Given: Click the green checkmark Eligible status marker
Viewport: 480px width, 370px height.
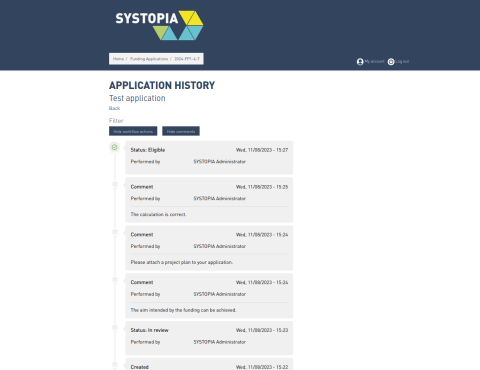Looking at the screenshot, I should (x=115, y=147).
